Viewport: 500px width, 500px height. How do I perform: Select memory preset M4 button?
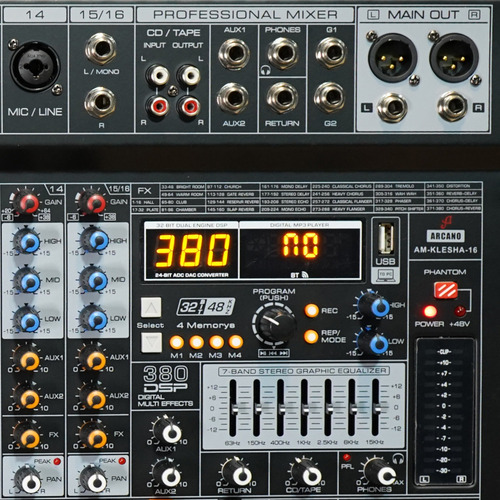[x=236, y=342]
